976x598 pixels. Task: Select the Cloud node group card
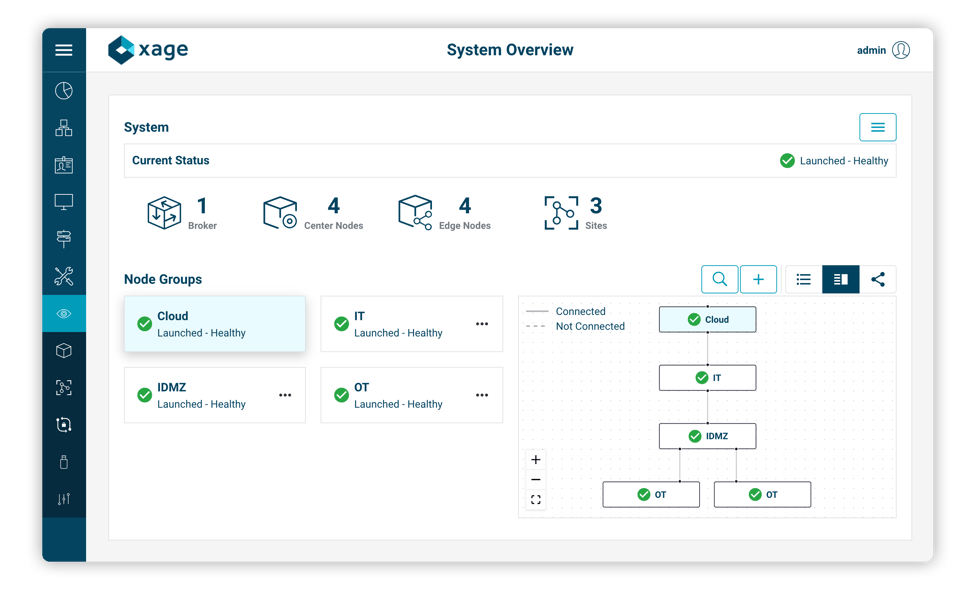point(214,323)
